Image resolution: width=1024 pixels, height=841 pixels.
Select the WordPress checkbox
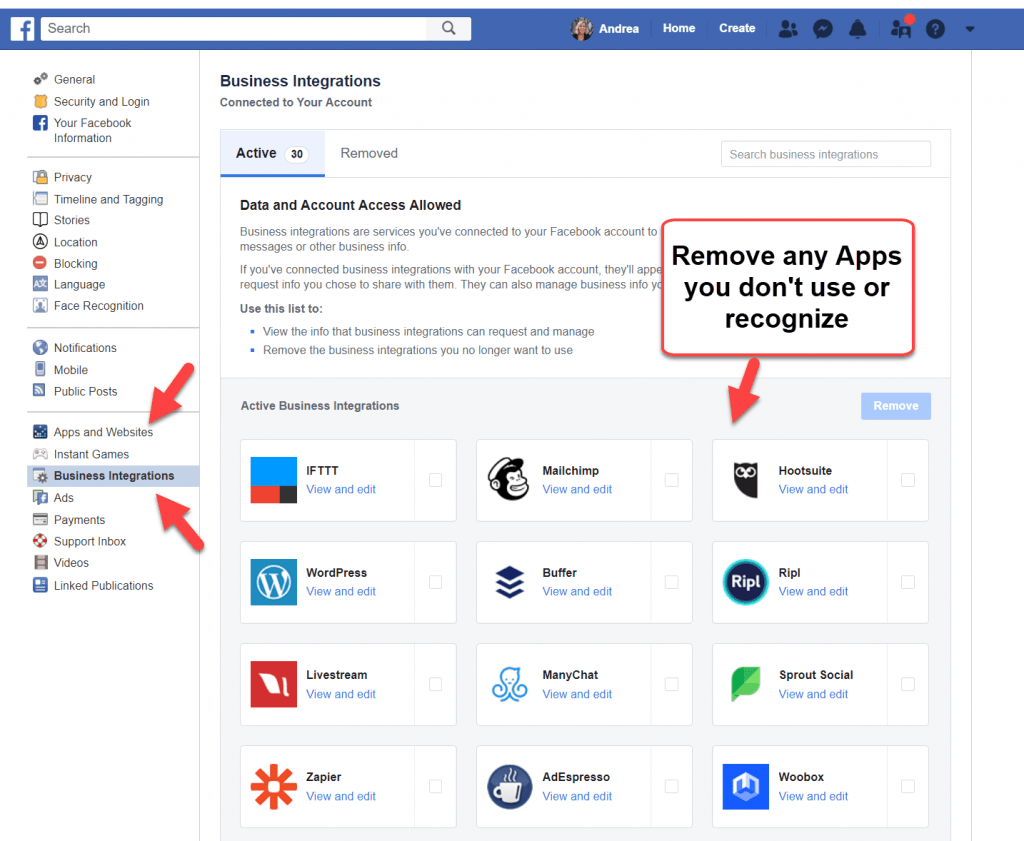pos(435,582)
